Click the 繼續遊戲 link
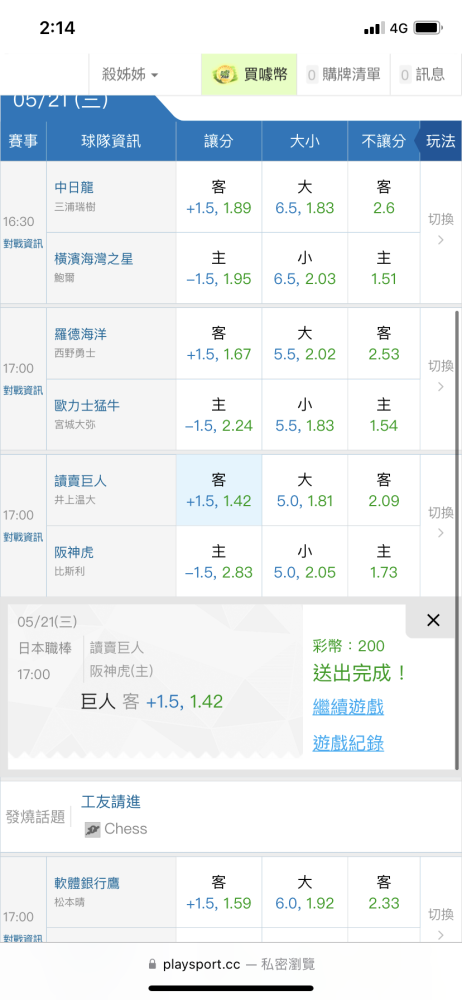This screenshot has width=462, height=1000. tap(348, 707)
